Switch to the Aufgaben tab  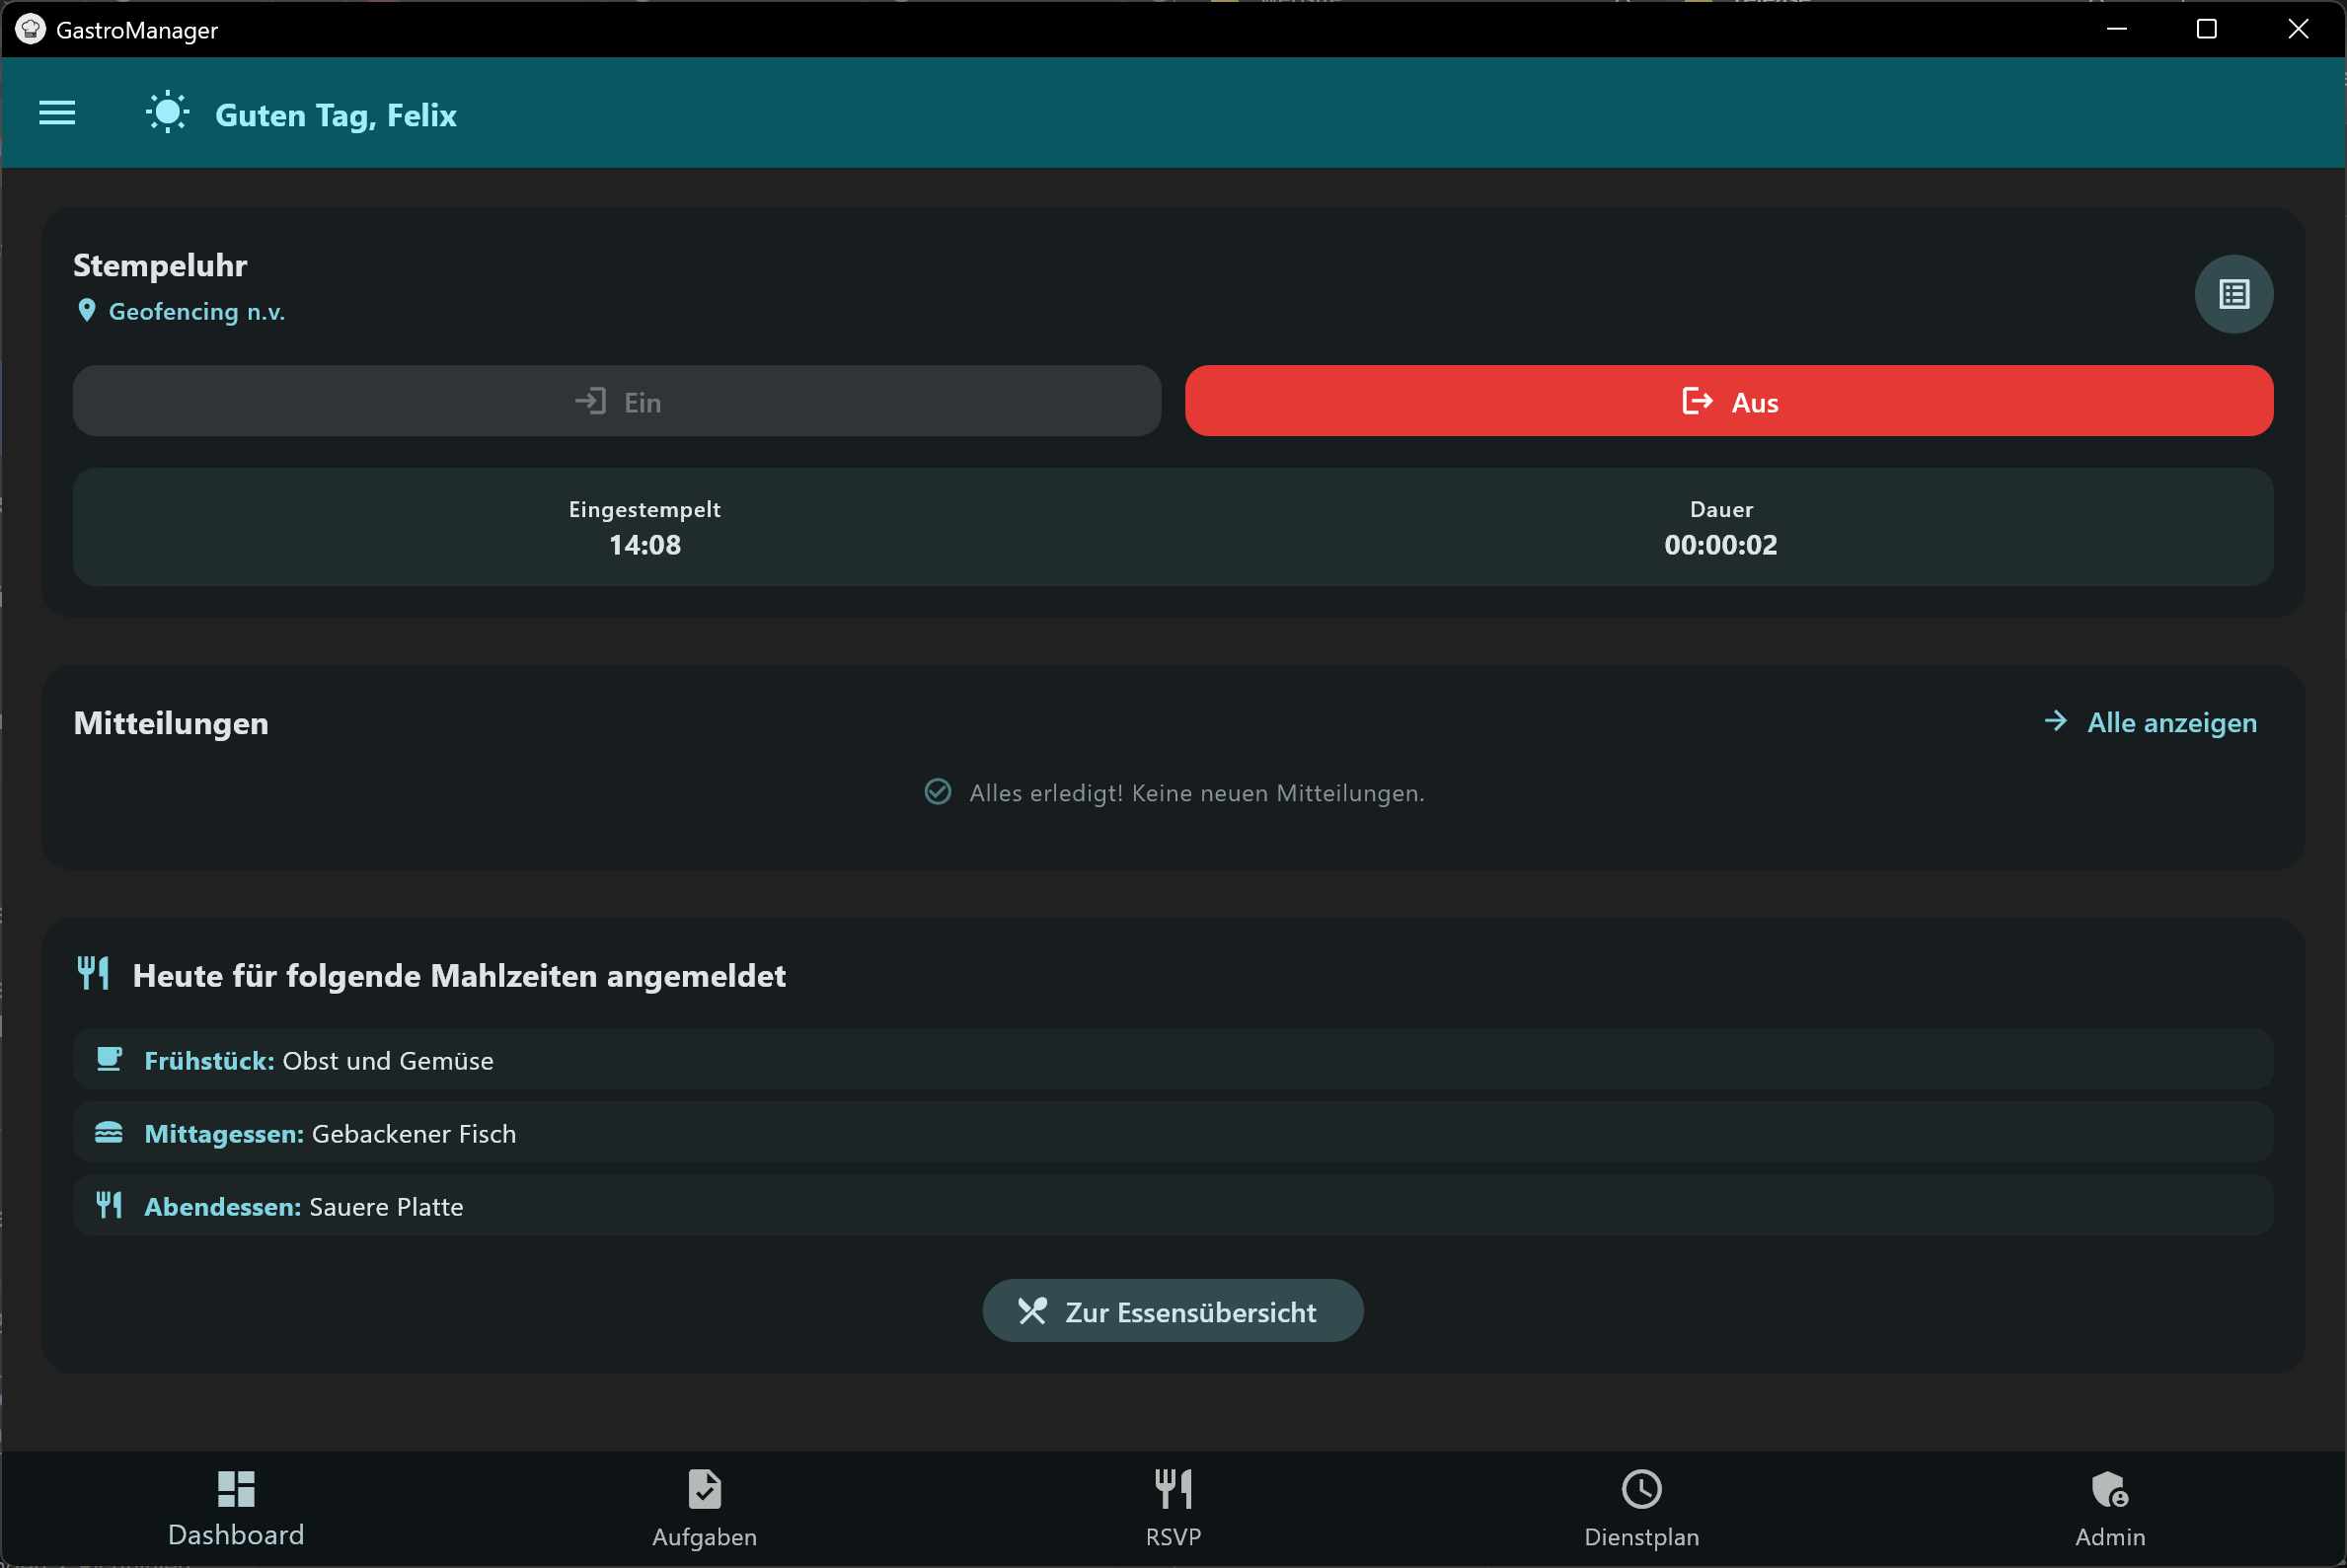(704, 1508)
